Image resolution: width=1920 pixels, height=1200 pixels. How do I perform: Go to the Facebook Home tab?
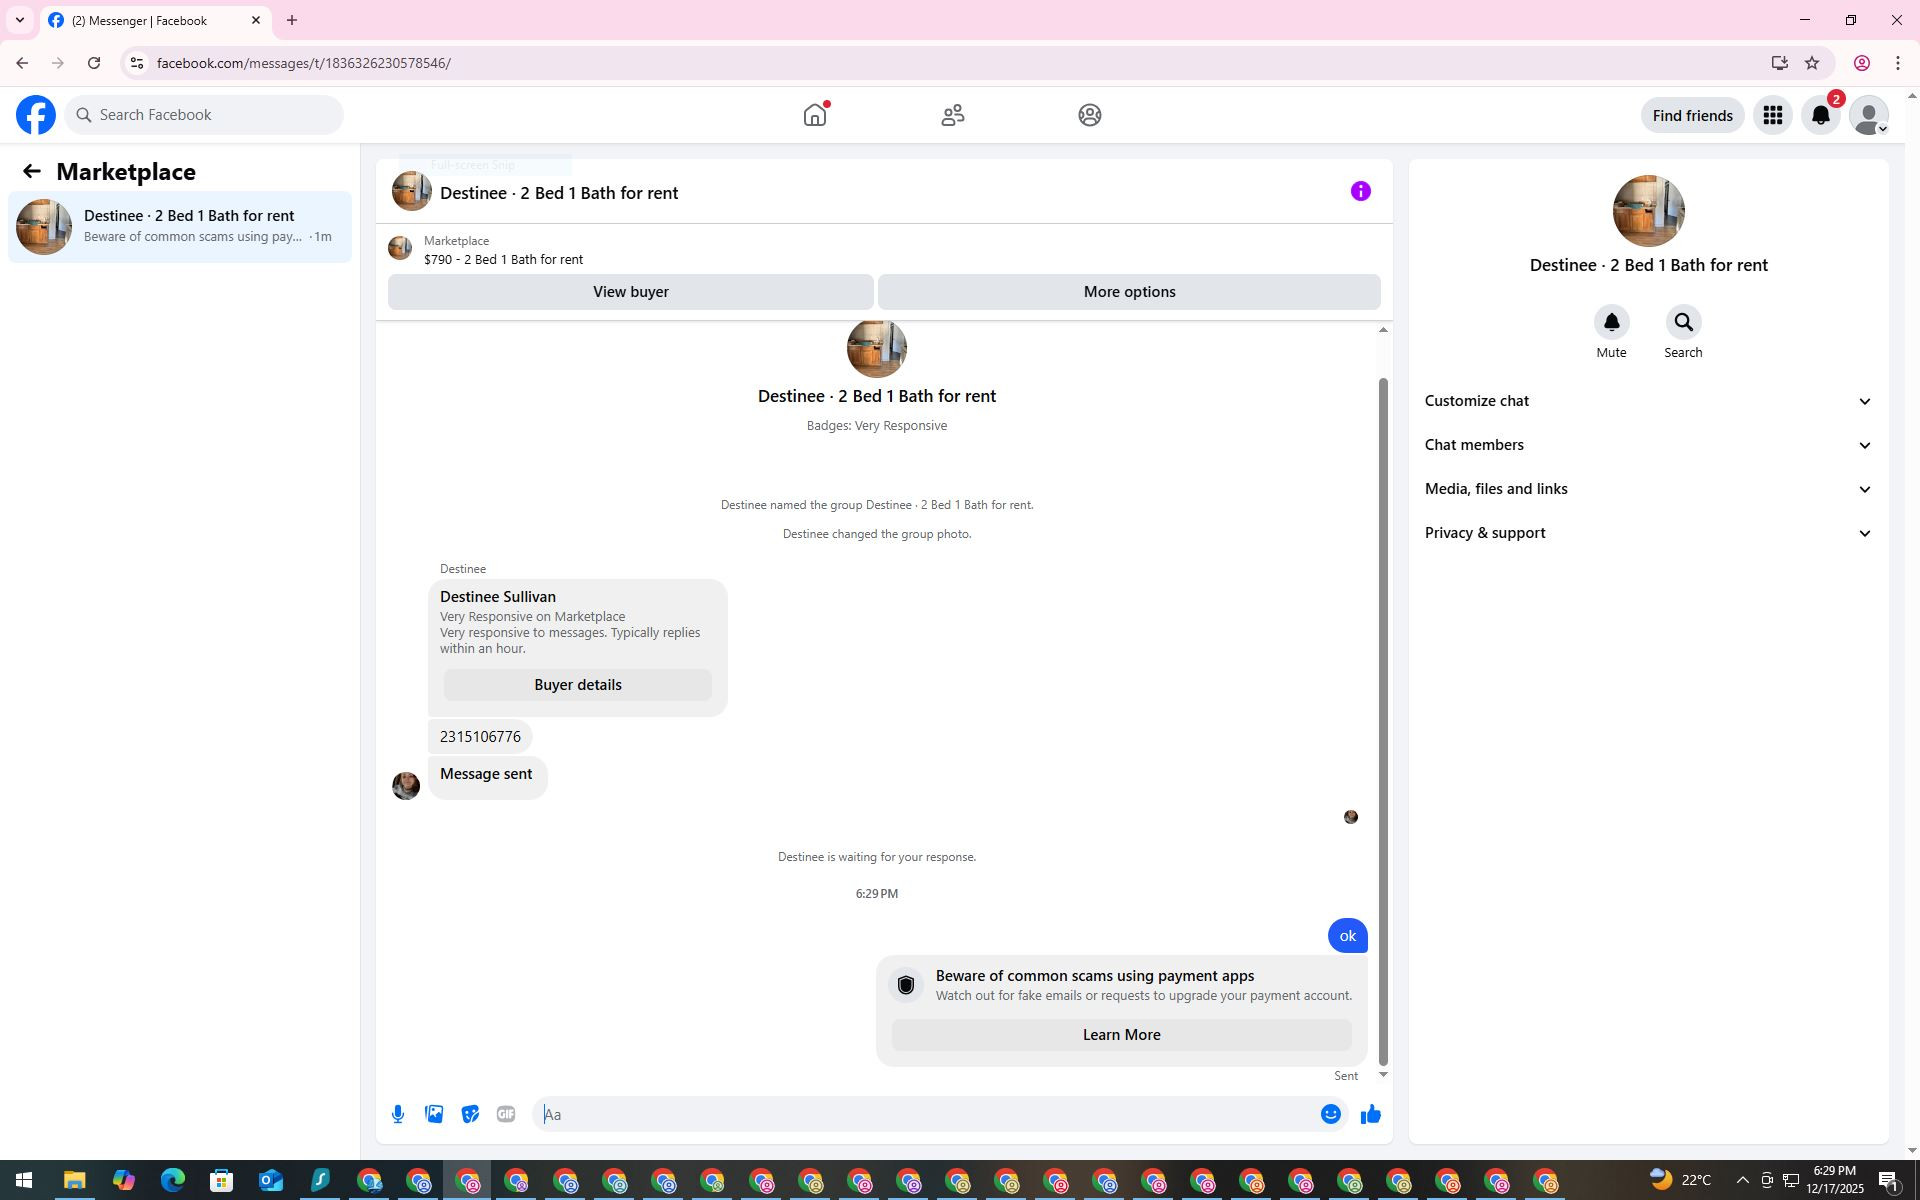(x=815, y=115)
